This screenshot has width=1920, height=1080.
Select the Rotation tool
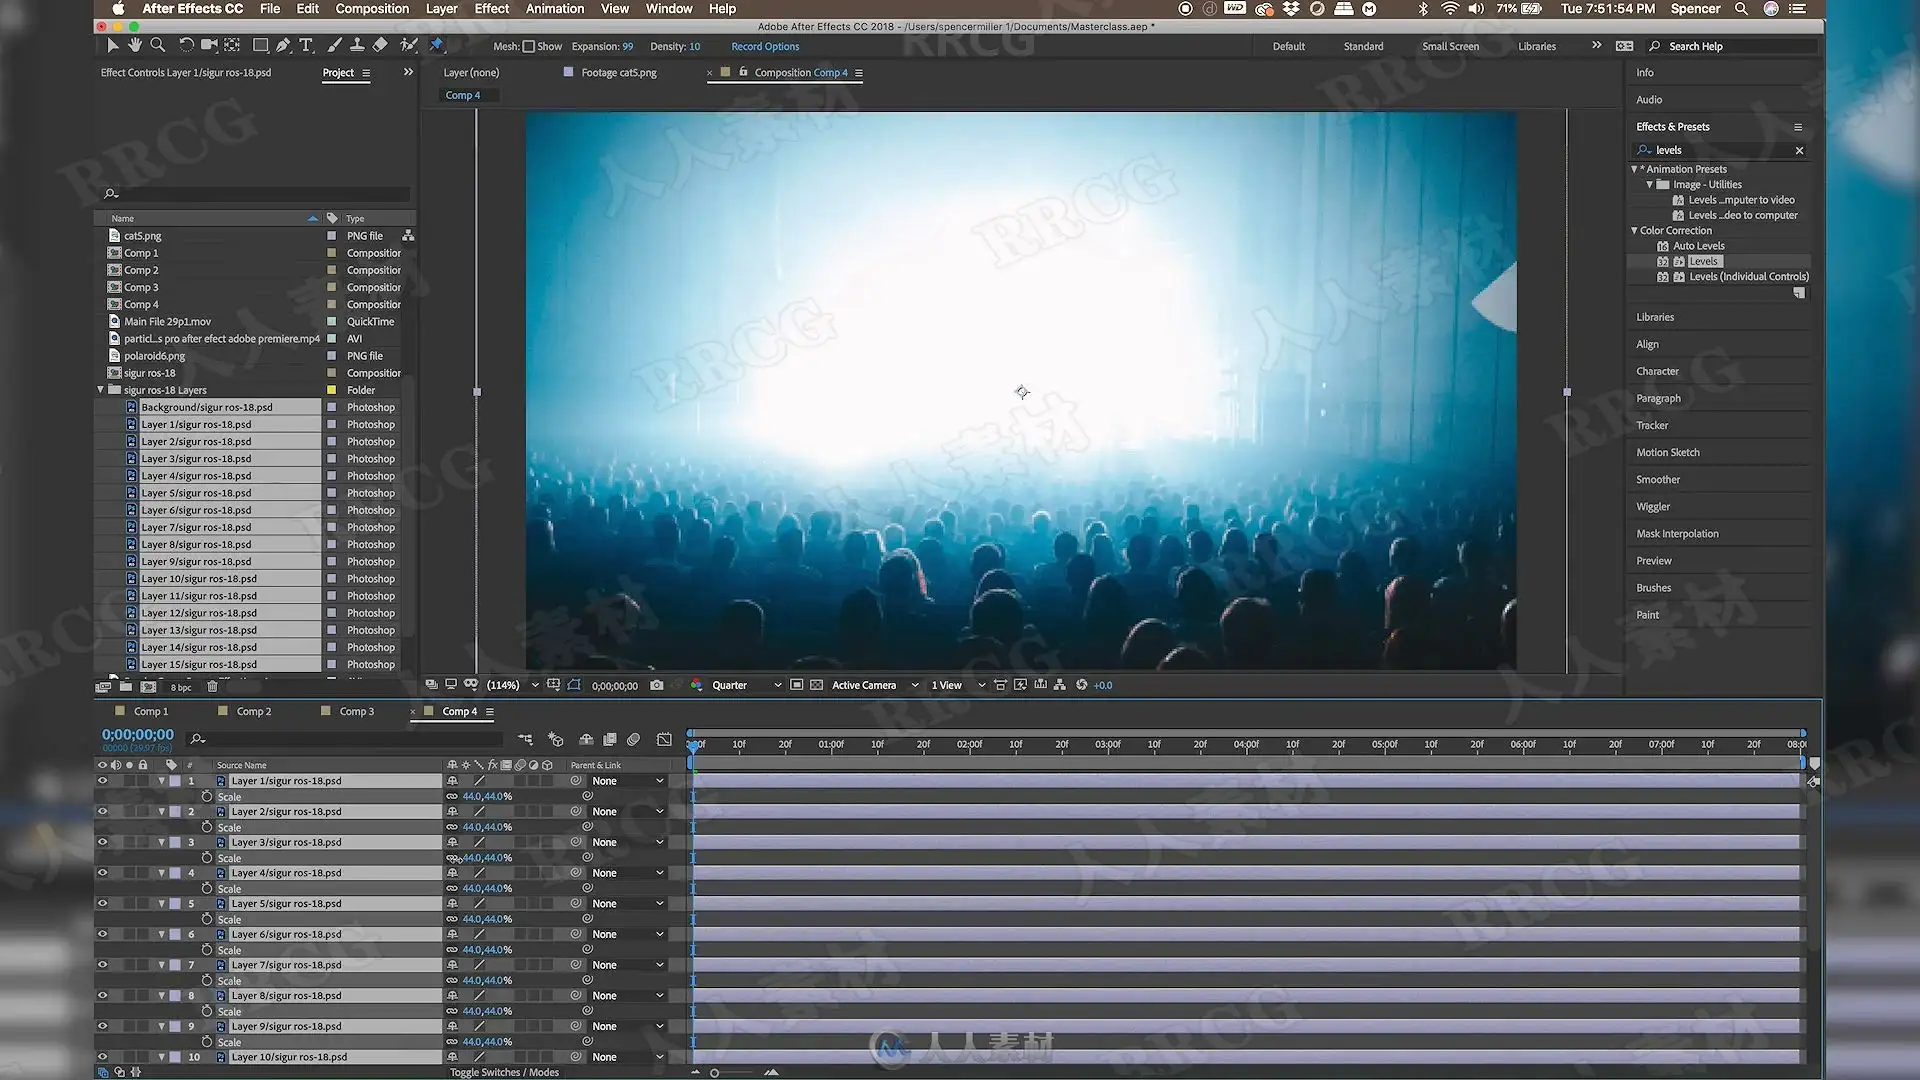[x=186, y=45]
